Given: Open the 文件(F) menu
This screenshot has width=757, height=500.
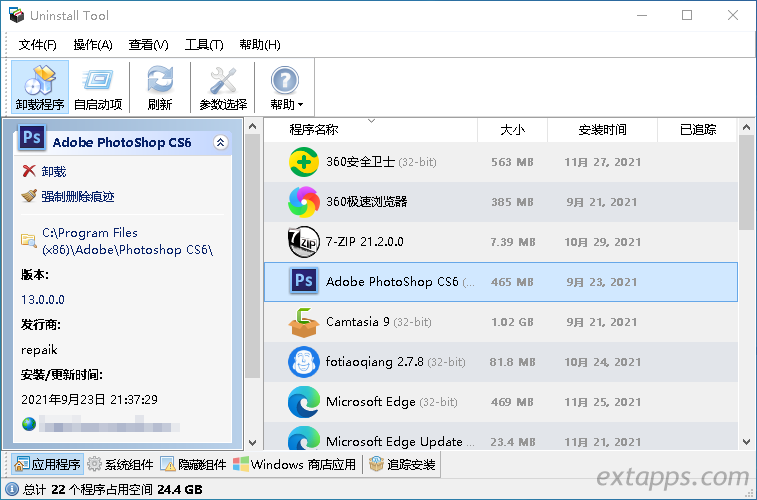Looking at the screenshot, I should pos(37,45).
